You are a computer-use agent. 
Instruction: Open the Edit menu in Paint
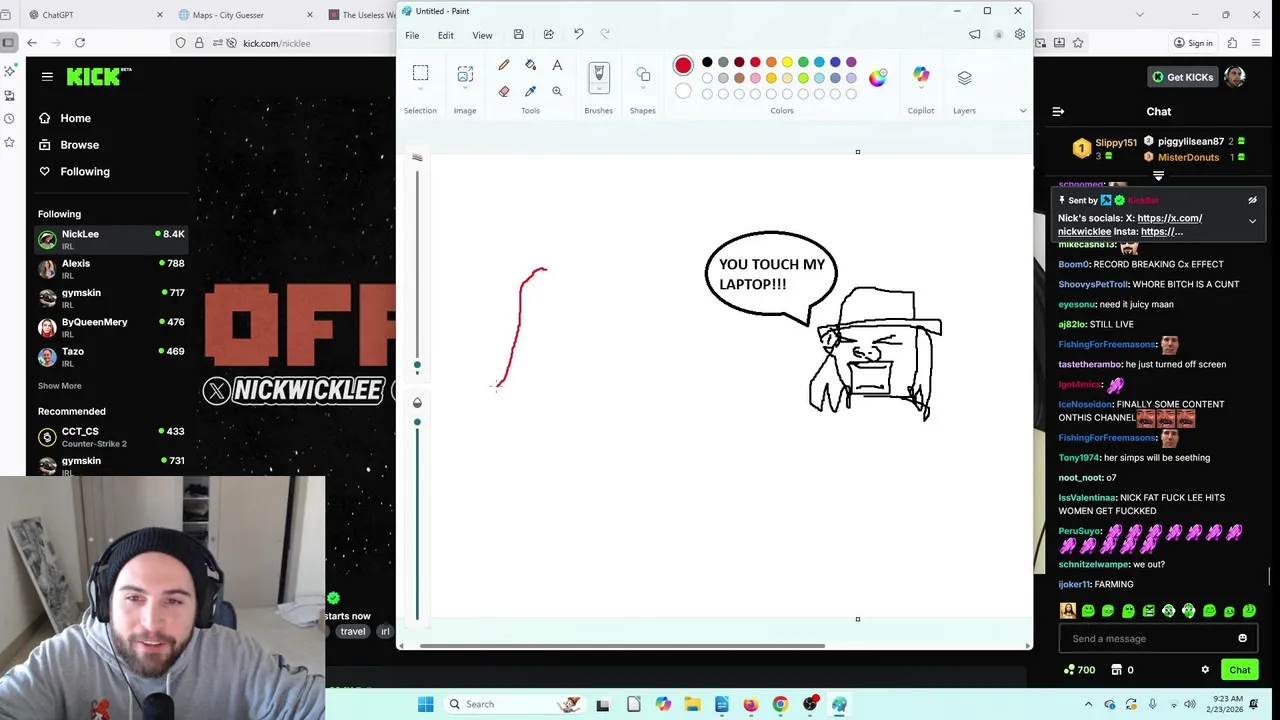(x=445, y=35)
